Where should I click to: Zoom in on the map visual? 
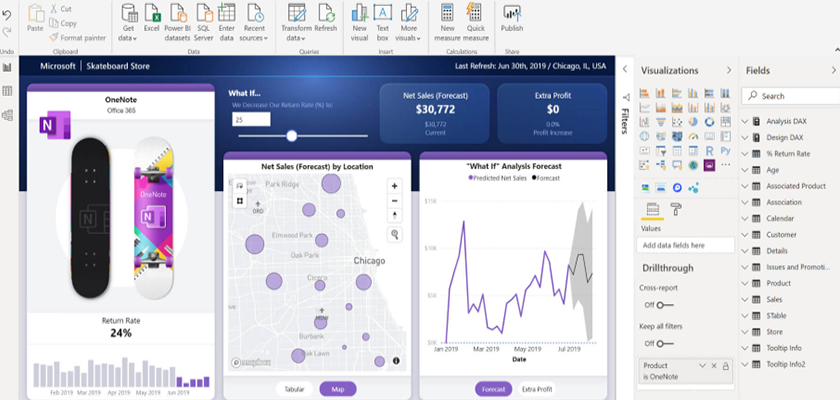tap(395, 186)
